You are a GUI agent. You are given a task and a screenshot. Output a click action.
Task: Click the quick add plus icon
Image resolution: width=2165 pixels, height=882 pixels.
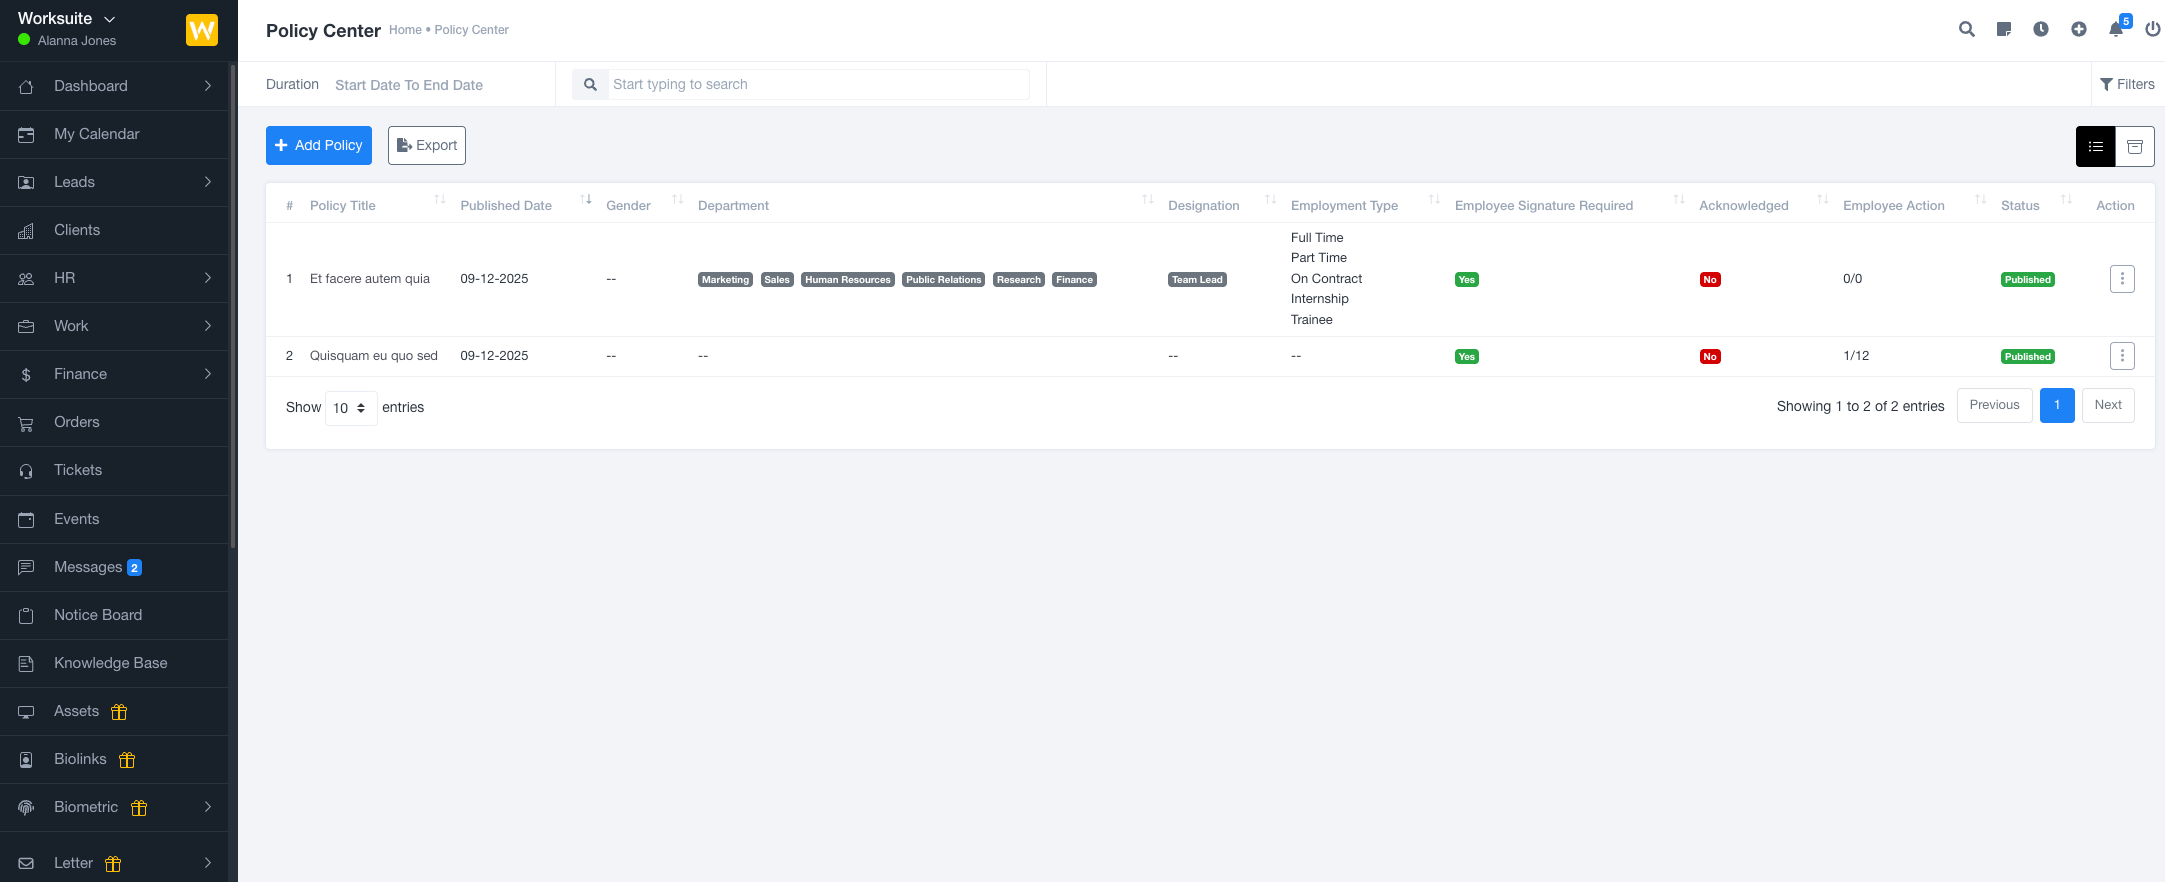tap(2079, 30)
